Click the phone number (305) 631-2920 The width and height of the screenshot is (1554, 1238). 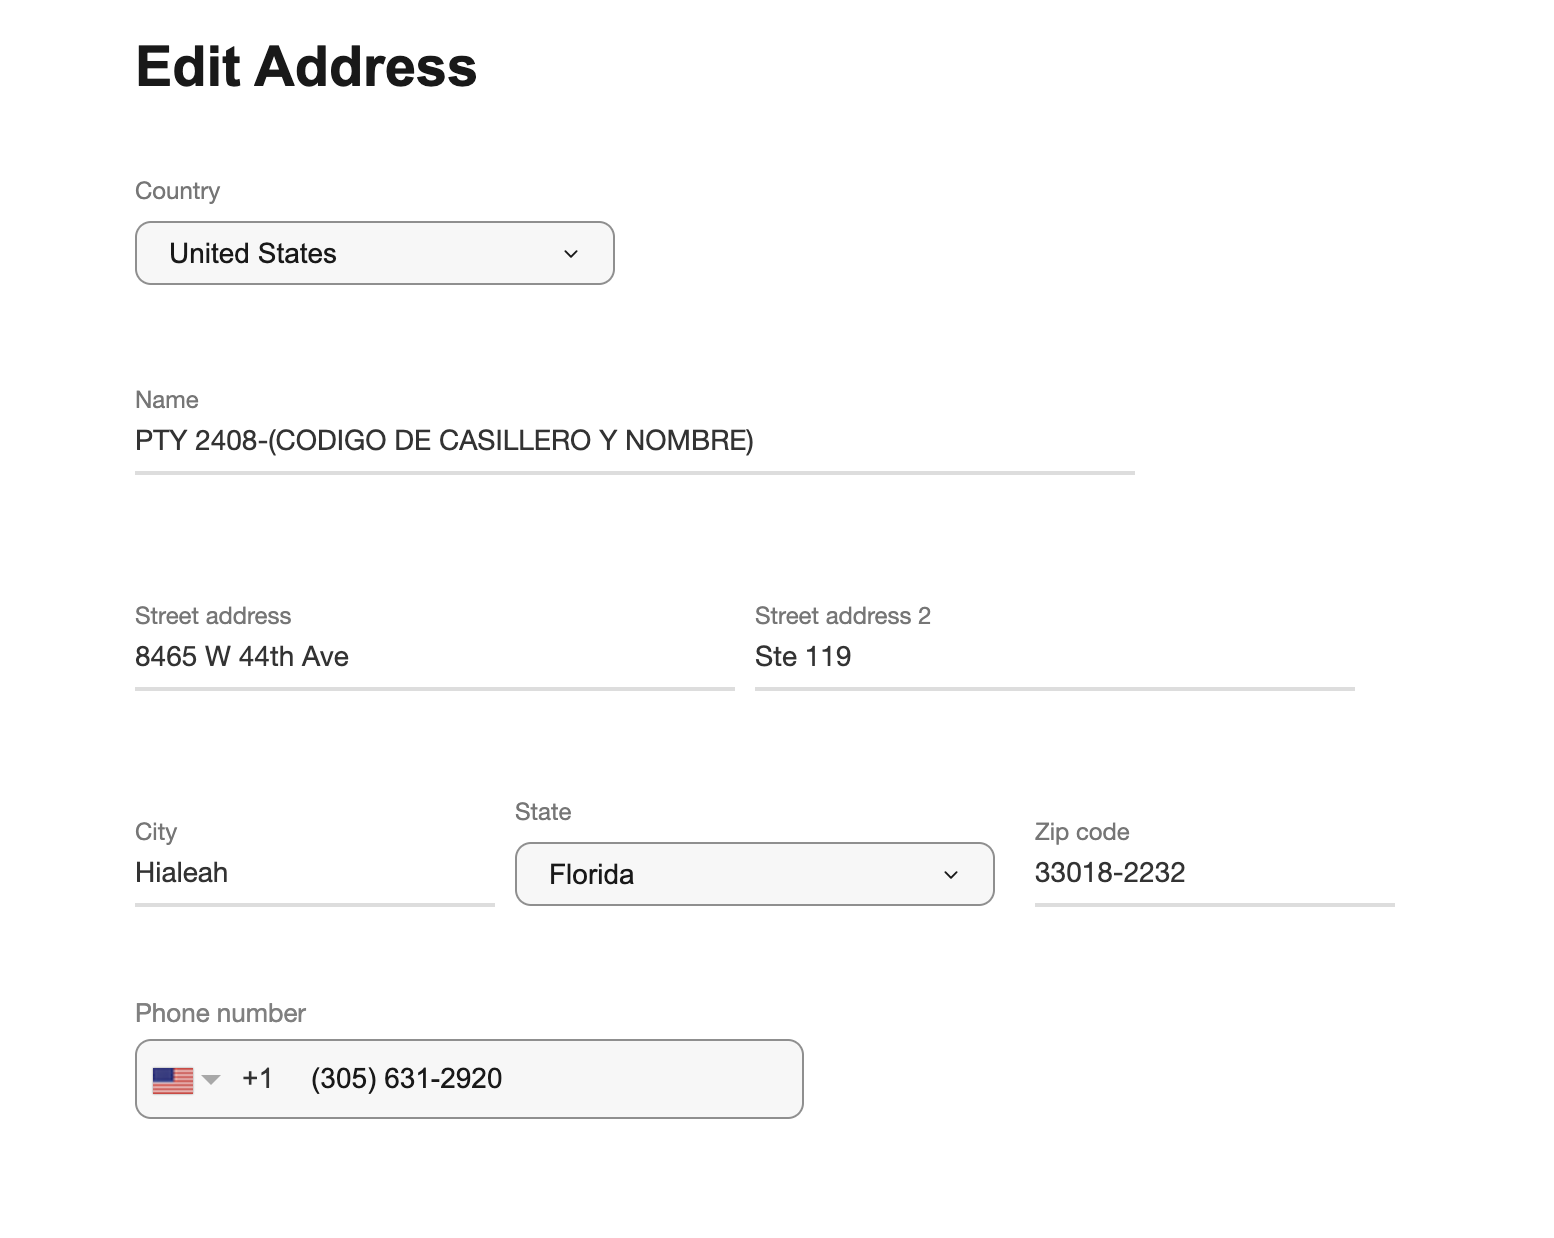(407, 1079)
